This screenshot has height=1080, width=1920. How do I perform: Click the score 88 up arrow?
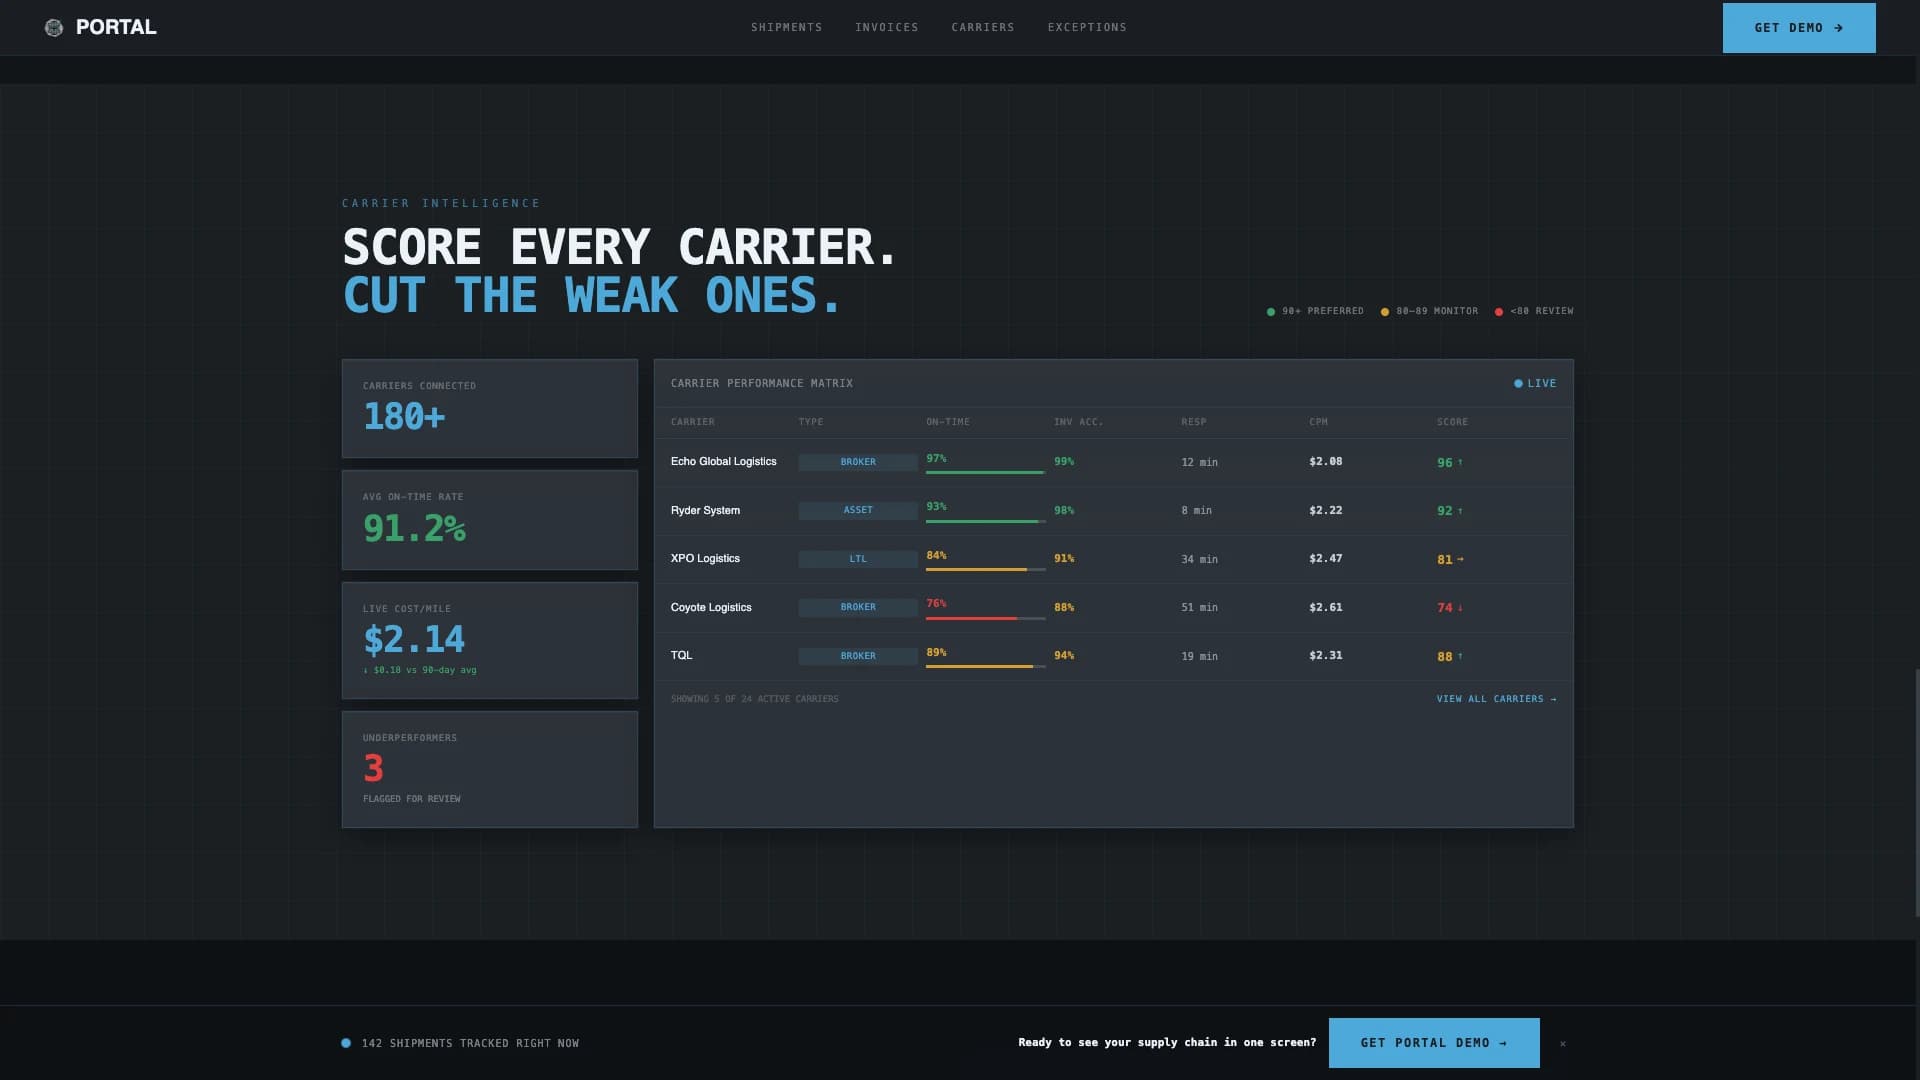click(x=1460, y=656)
